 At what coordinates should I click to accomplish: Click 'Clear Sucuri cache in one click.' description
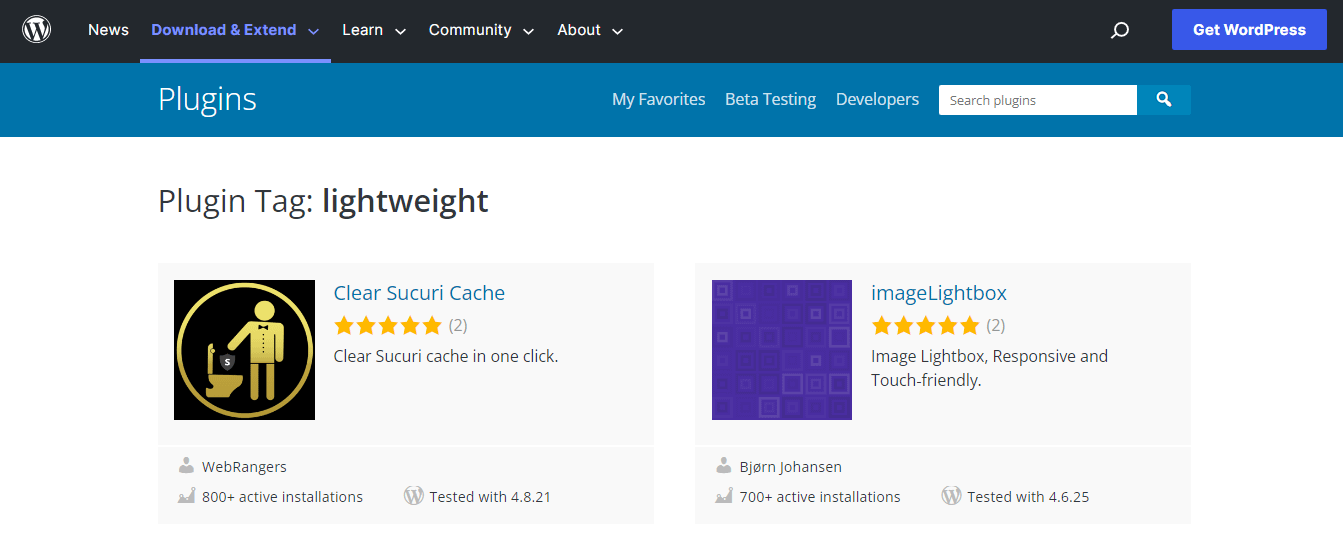[446, 356]
